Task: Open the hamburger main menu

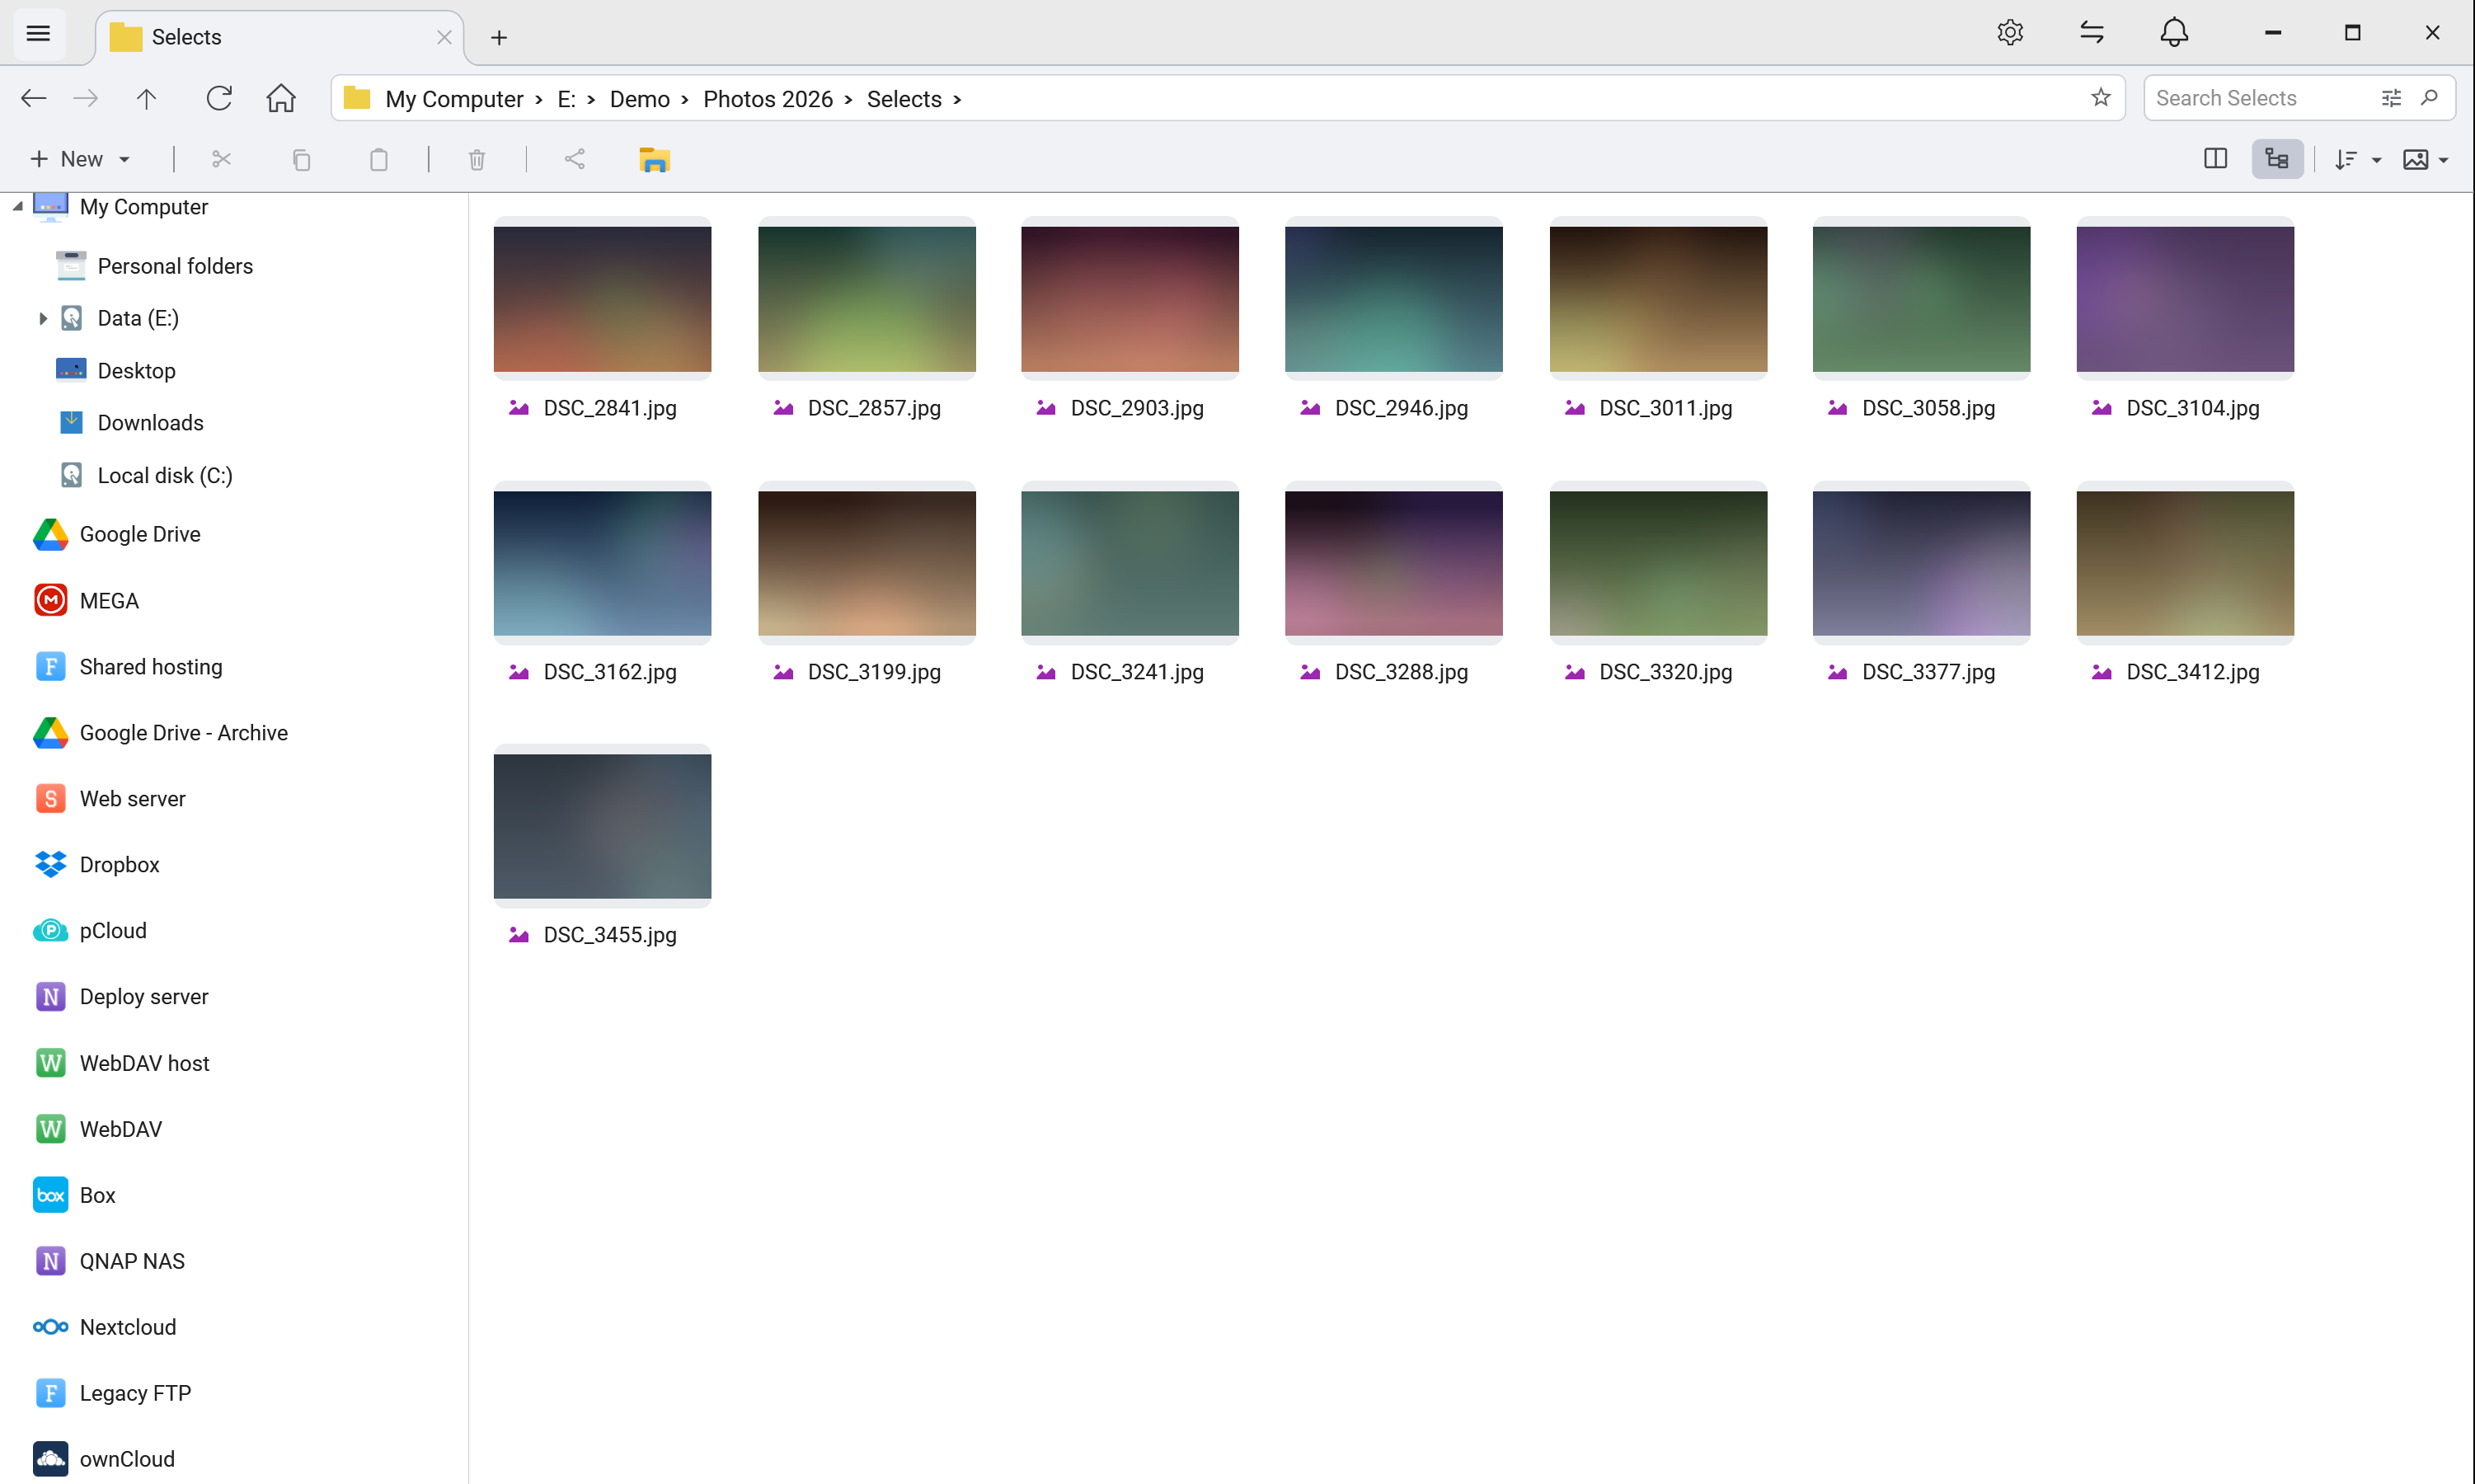Action: 38,34
